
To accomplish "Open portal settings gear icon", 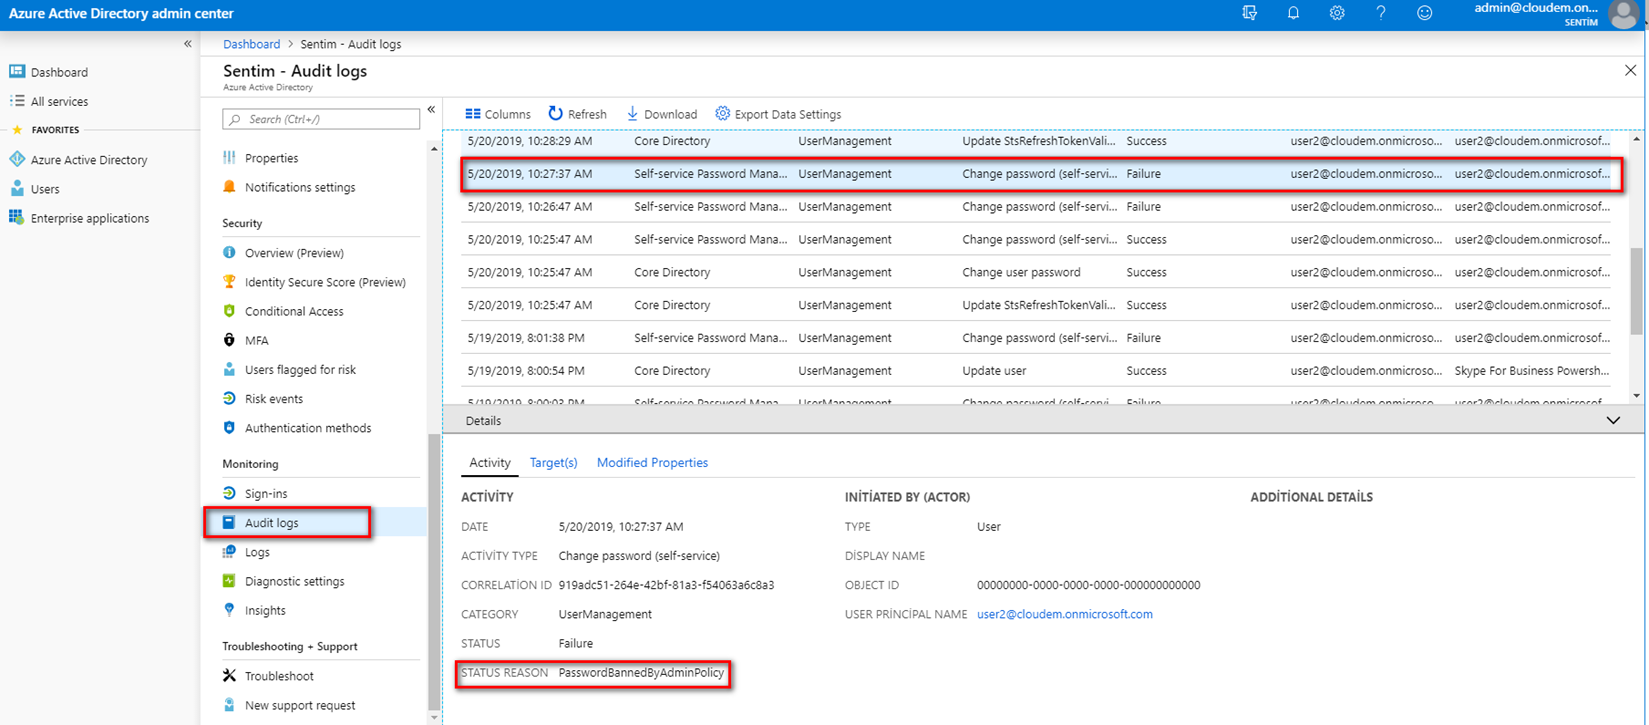I will click(1337, 13).
